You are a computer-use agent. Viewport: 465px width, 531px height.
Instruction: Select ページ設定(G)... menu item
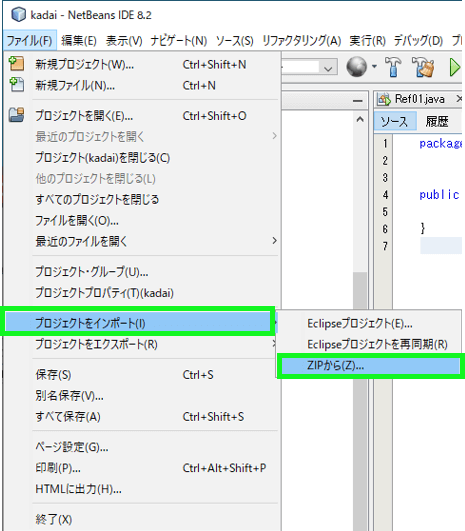142,447
